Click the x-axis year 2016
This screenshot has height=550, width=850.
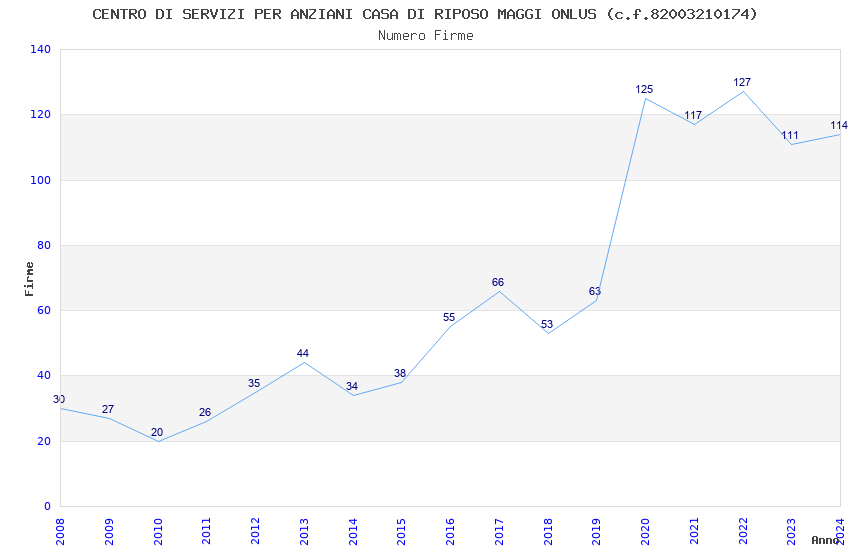450,531
